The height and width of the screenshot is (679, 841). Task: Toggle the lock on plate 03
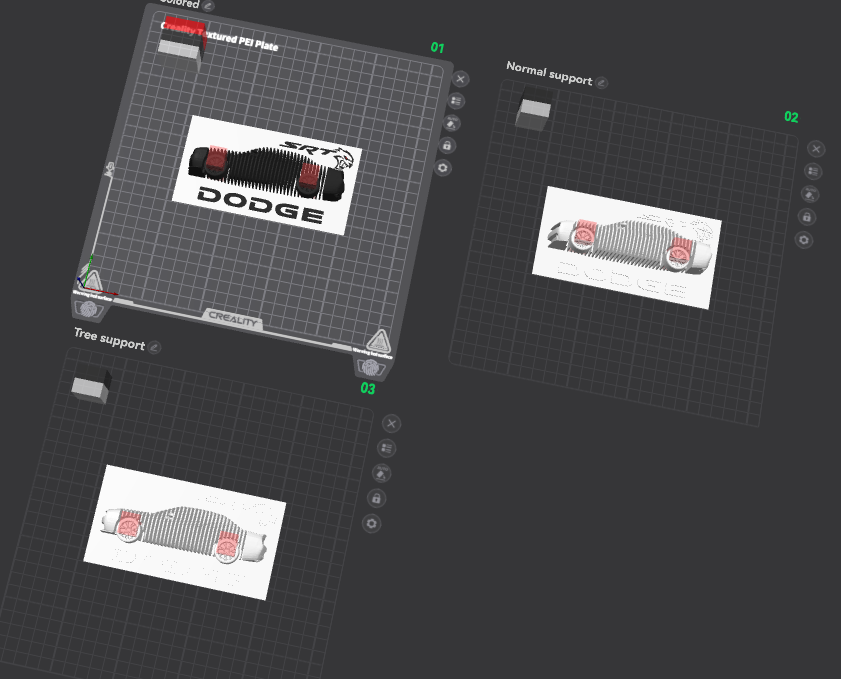(x=377, y=498)
